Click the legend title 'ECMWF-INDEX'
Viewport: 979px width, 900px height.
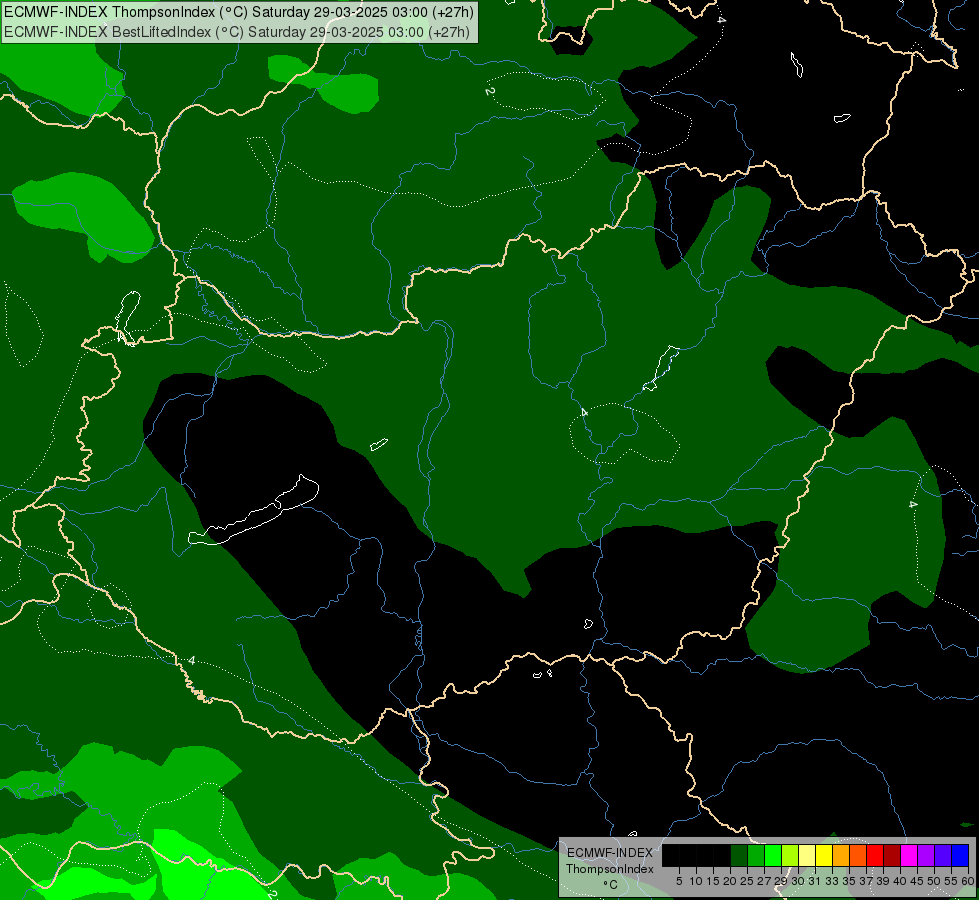click(609, 853)
